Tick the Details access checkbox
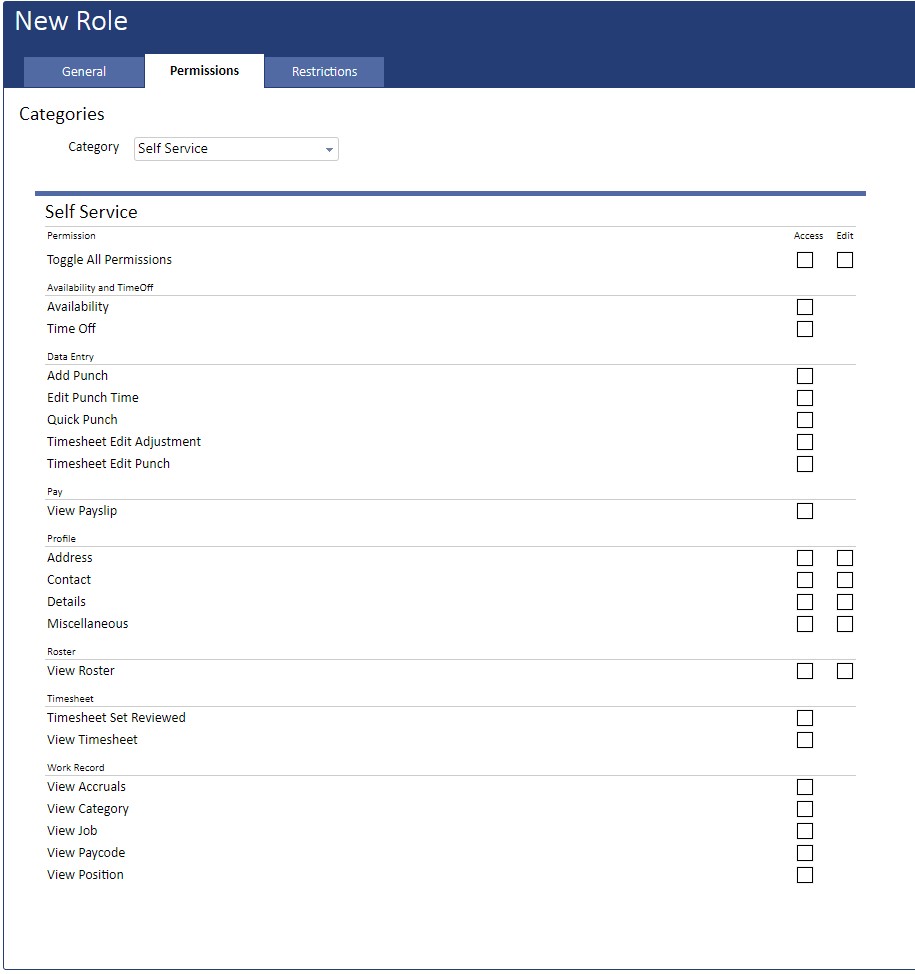Screen dimensions: 915x974 pyautogui.click(x=804, y=602)
